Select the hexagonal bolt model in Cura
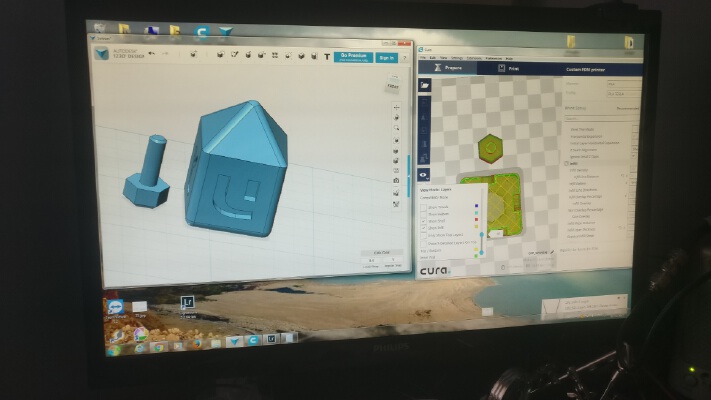Image resolution: width=711 pixels, height=400 pixels. point(490,148)
